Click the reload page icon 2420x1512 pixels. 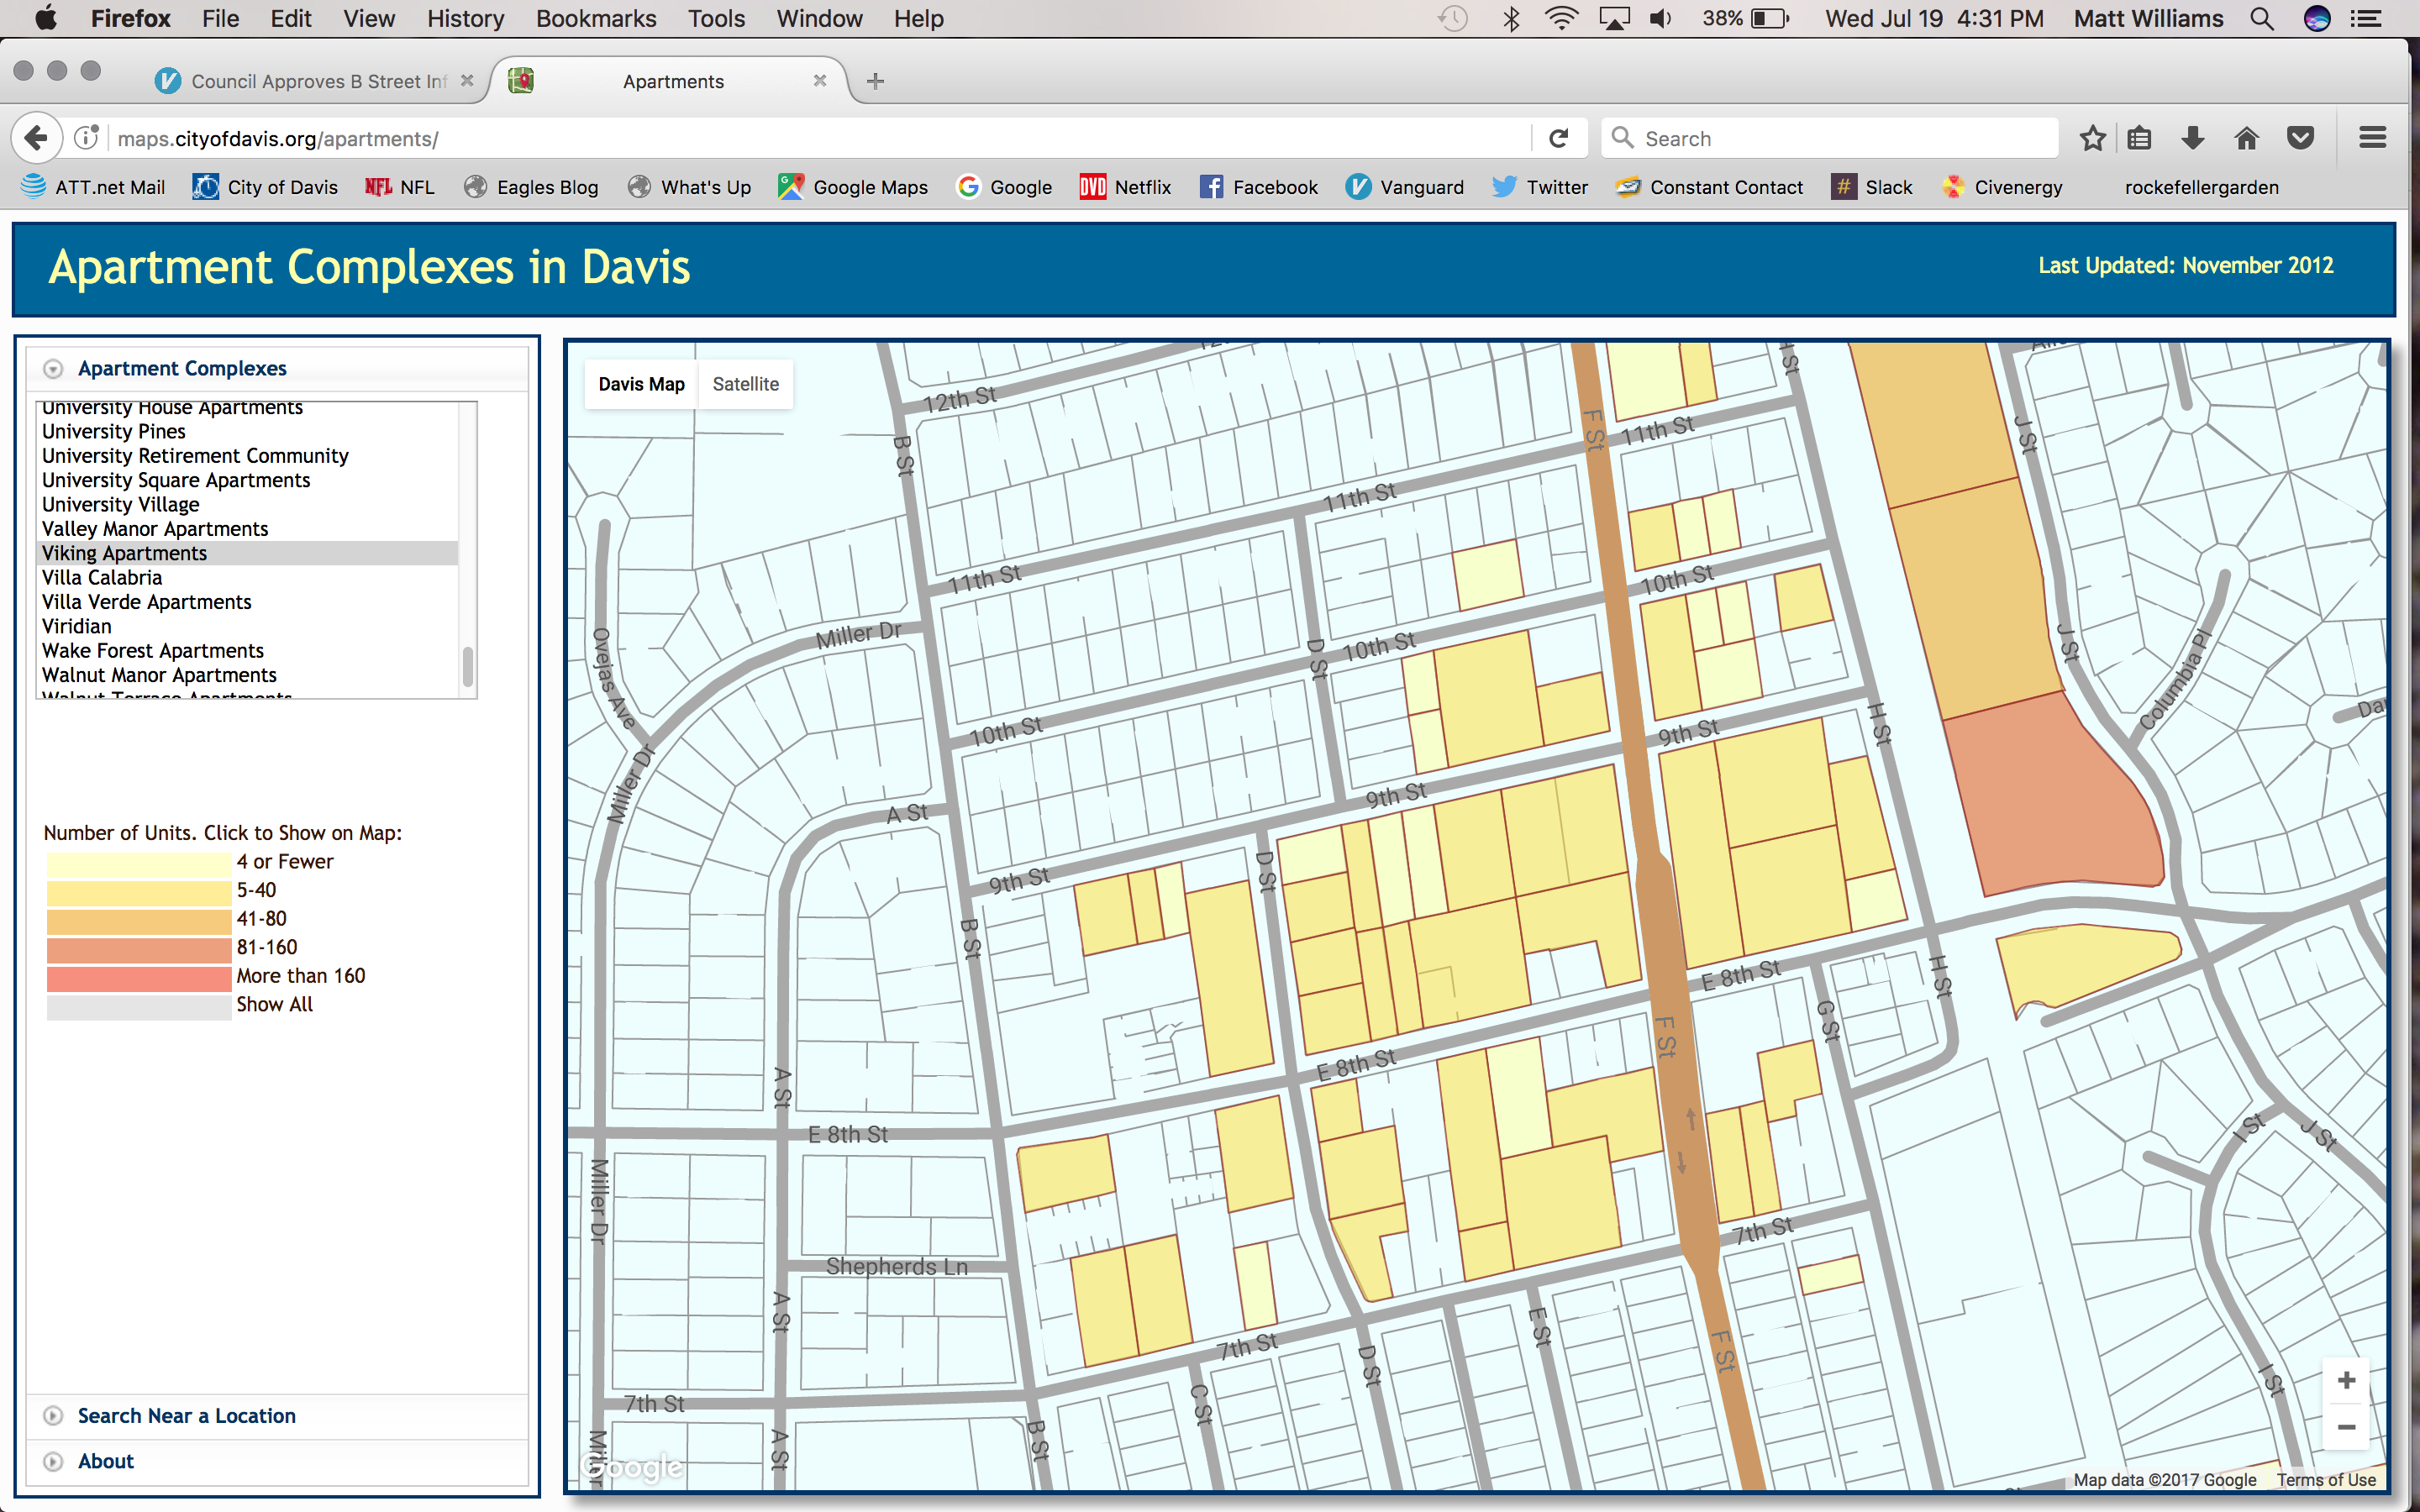click(x=1558, y=138)
